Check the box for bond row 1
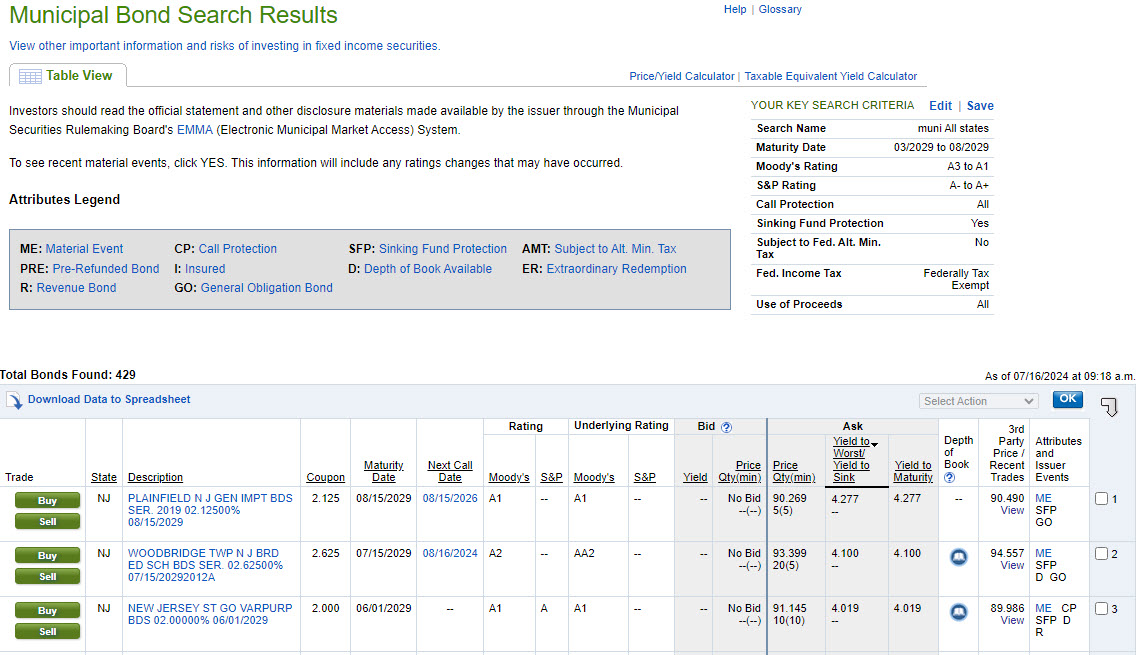1140x655 pixels. [x=1101, y=499]
